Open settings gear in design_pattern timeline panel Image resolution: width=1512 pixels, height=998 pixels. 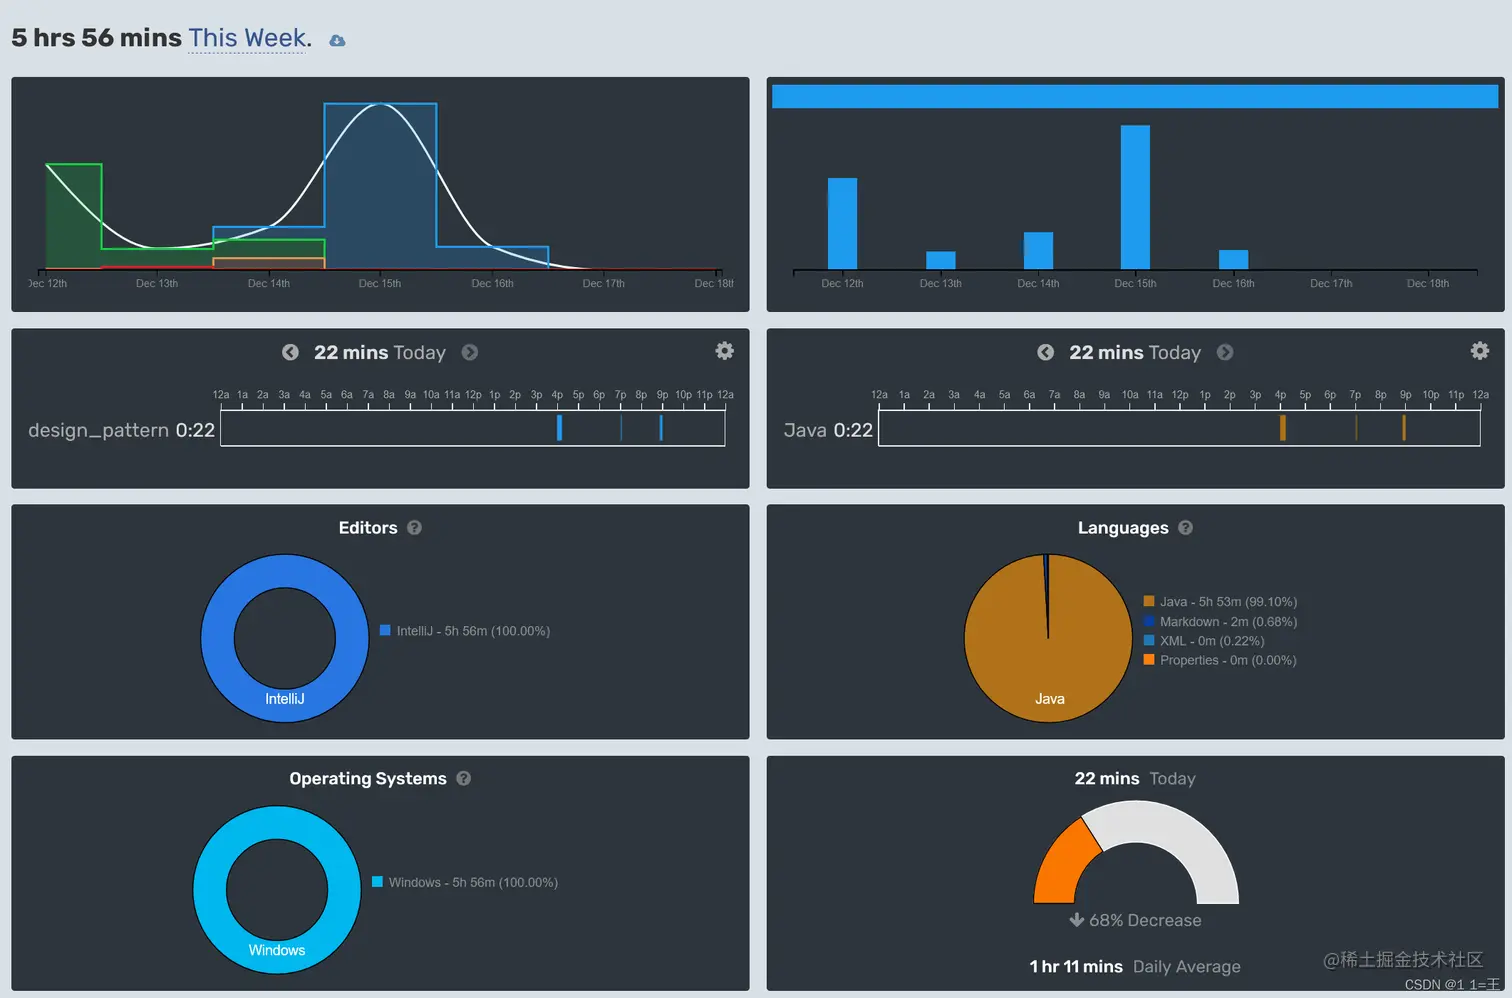[725, 350]
